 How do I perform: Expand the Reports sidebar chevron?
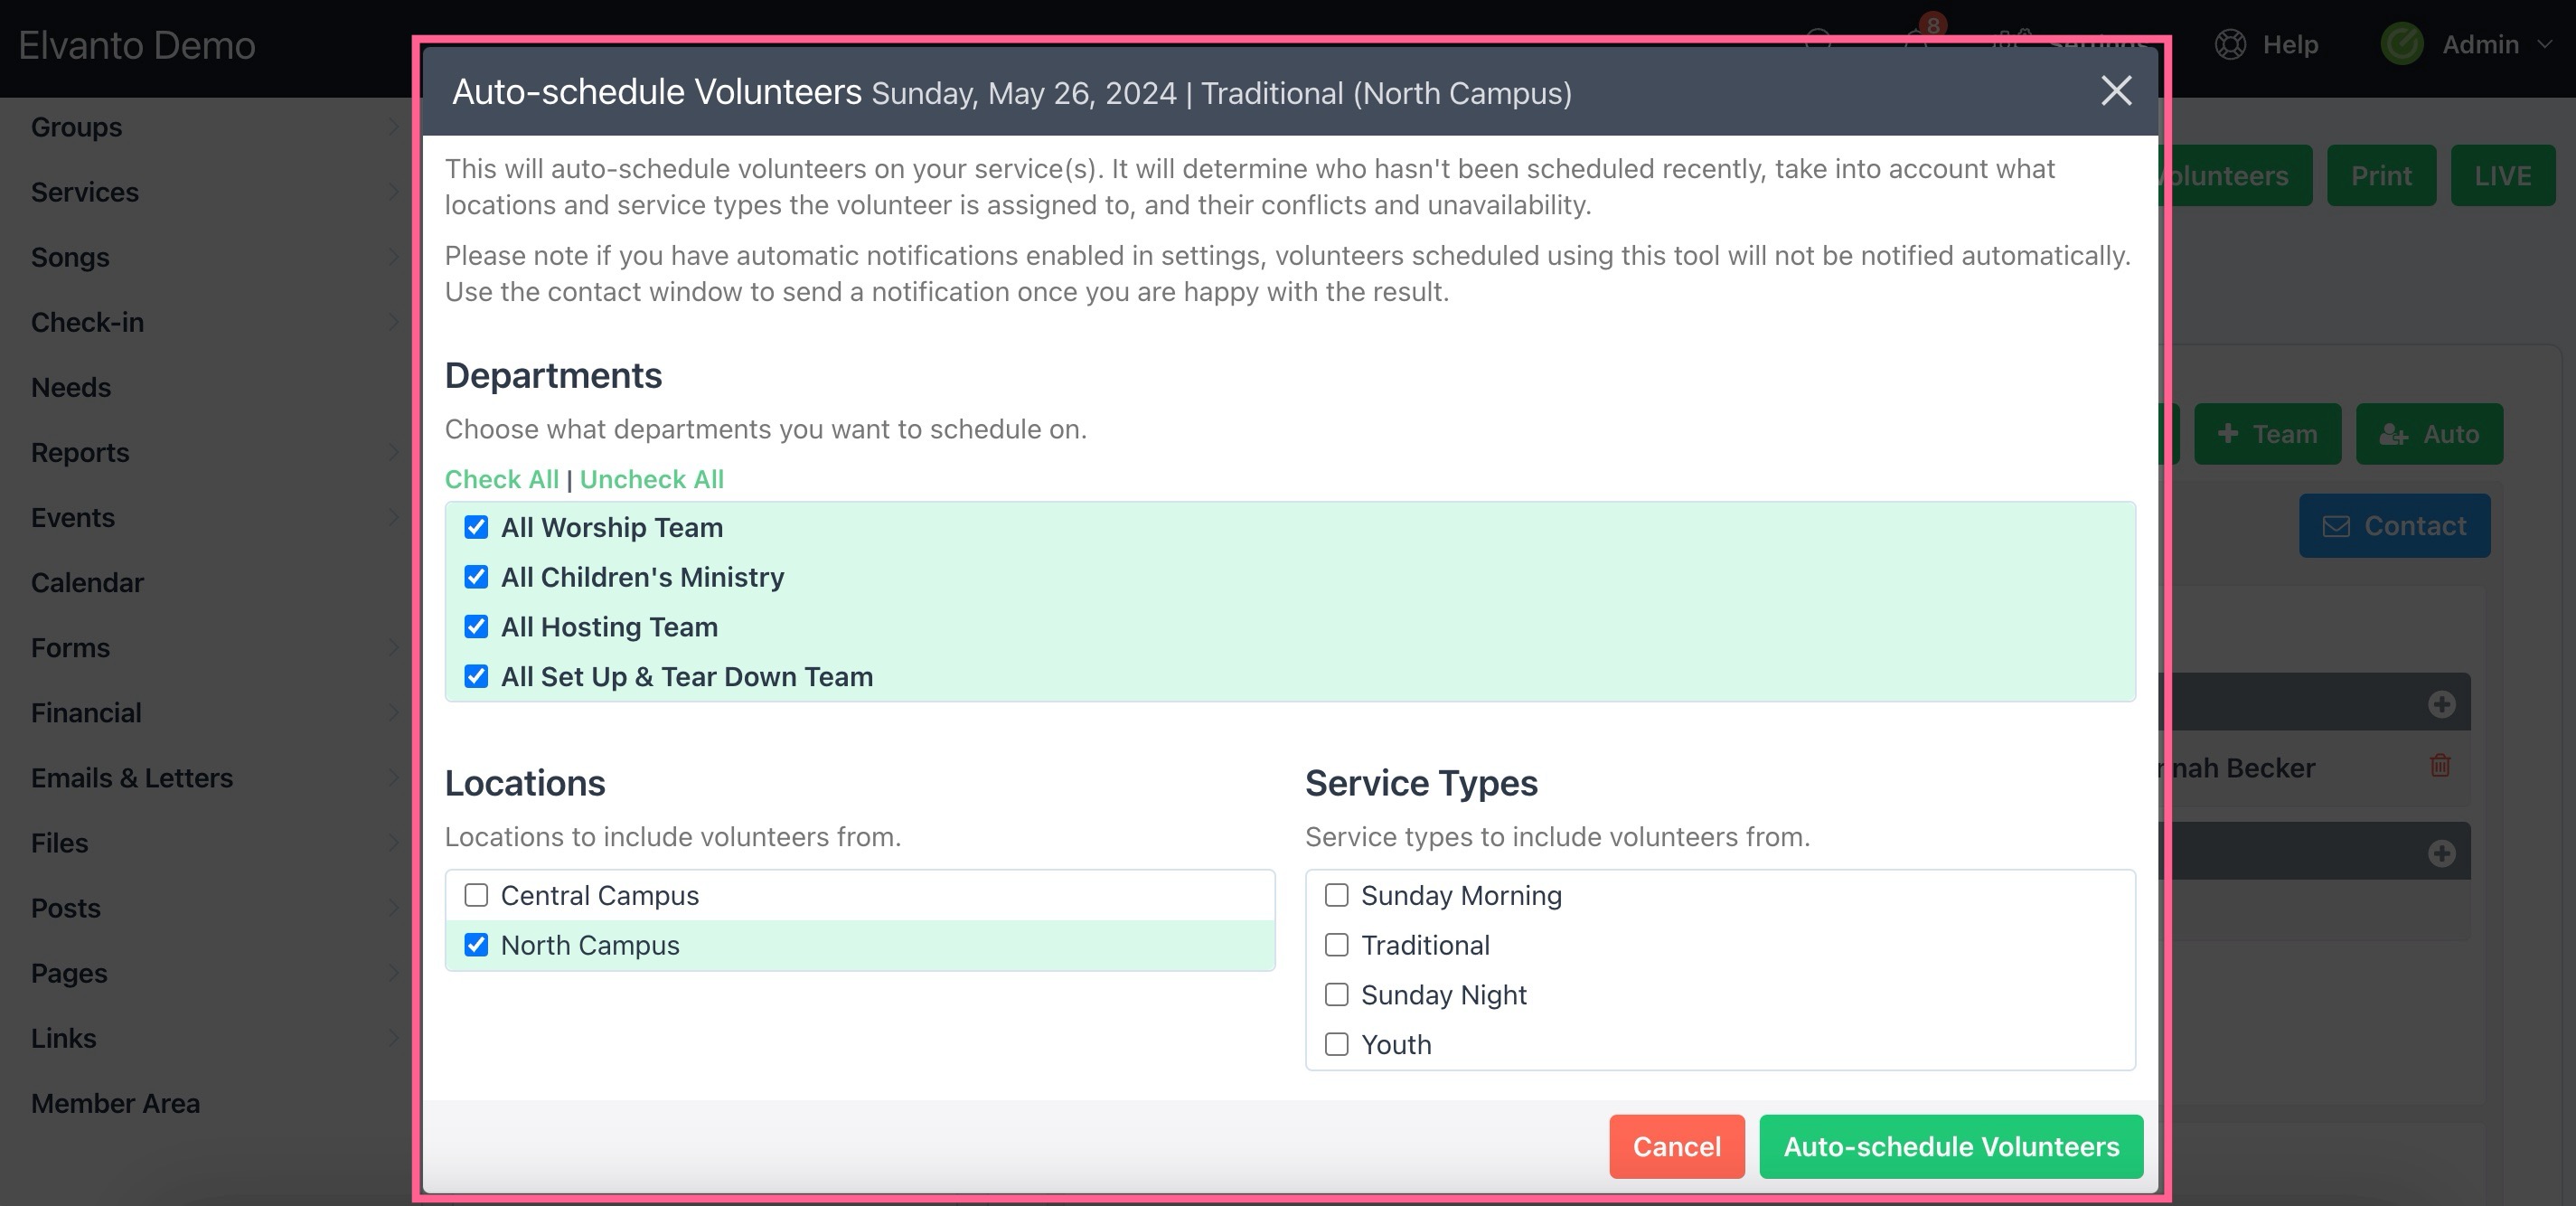[393, 452]
